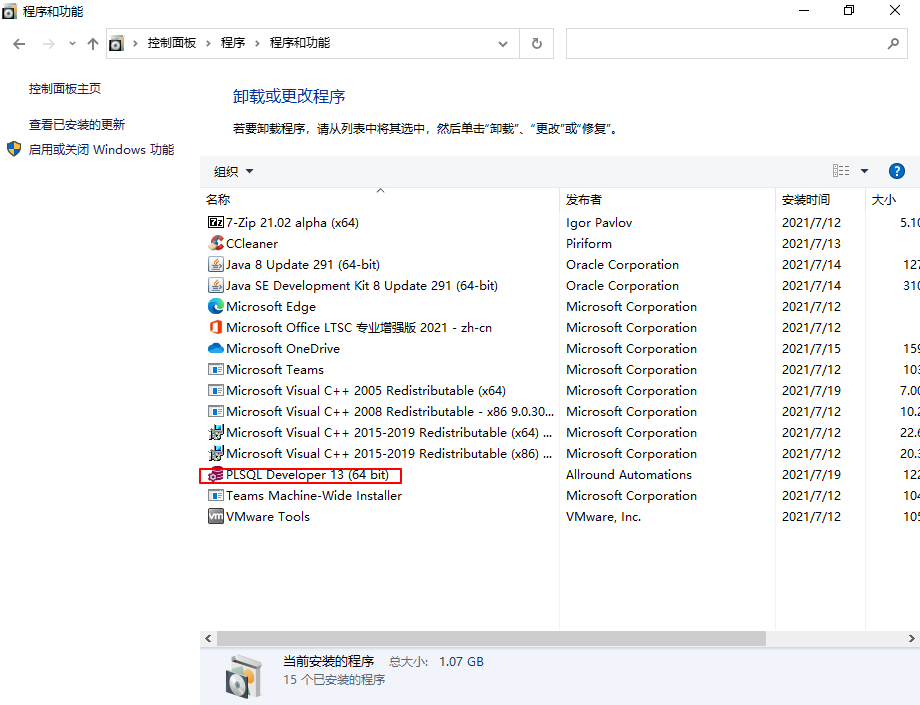Click the Microsoft Edge icon
This screenshot has height=705, width=920.
click(216, 306)
